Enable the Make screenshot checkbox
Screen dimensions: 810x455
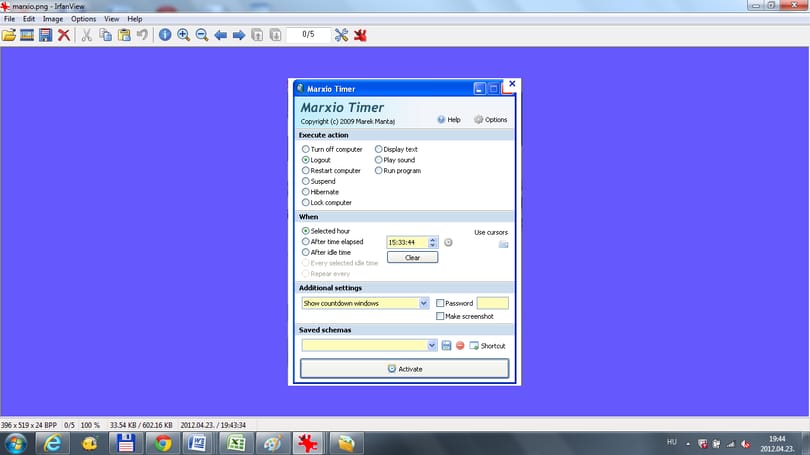tap(440, 316)
